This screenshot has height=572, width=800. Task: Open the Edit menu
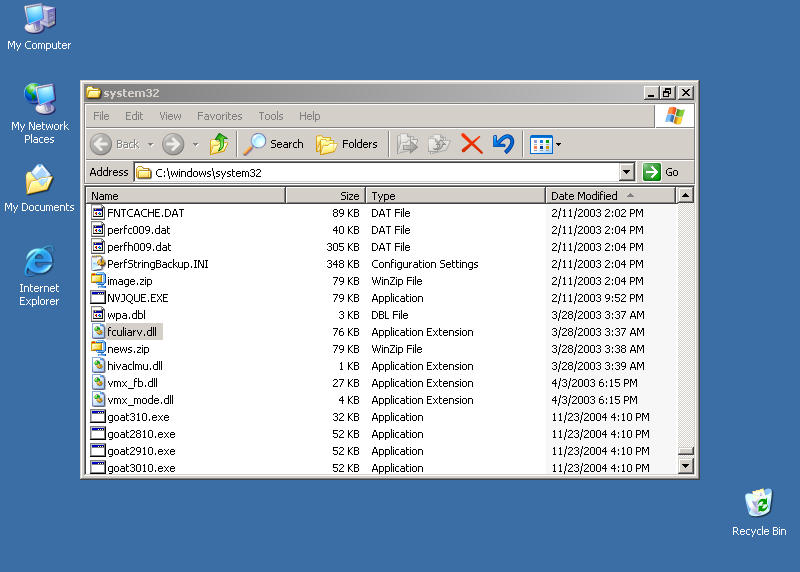[134, 116]
